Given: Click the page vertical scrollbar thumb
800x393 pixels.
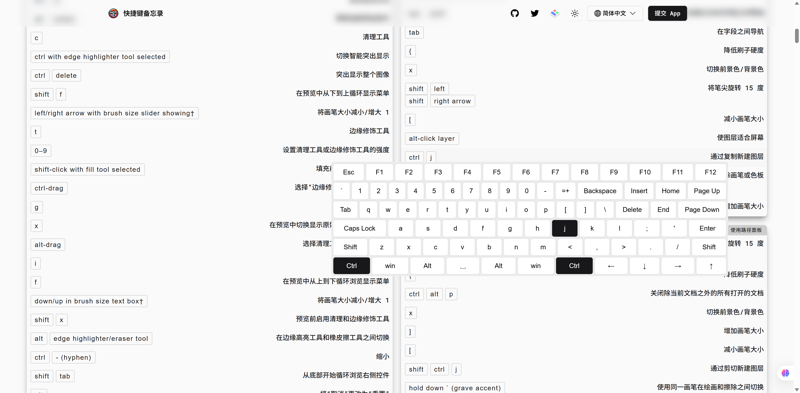Looking at the screenshot, I should click(796, 36).
